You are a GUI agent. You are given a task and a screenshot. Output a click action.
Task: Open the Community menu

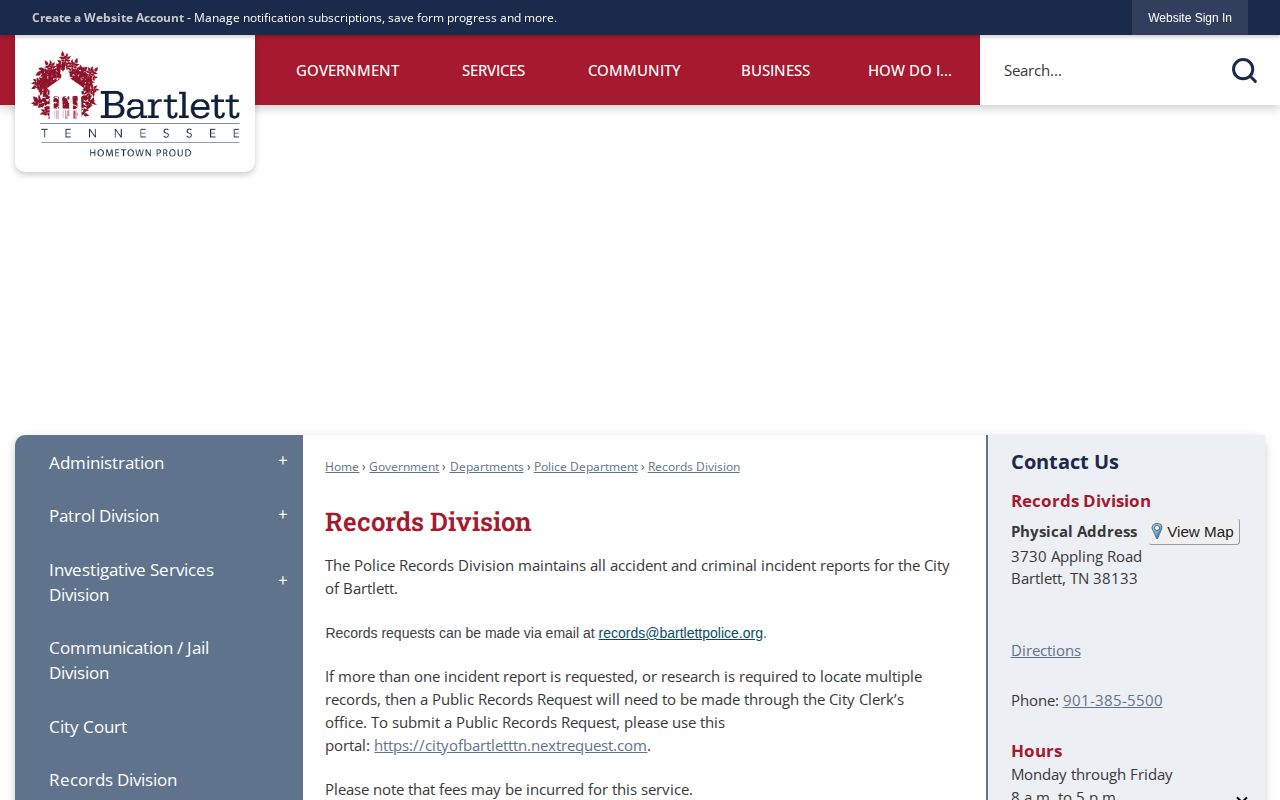[634, 70]
